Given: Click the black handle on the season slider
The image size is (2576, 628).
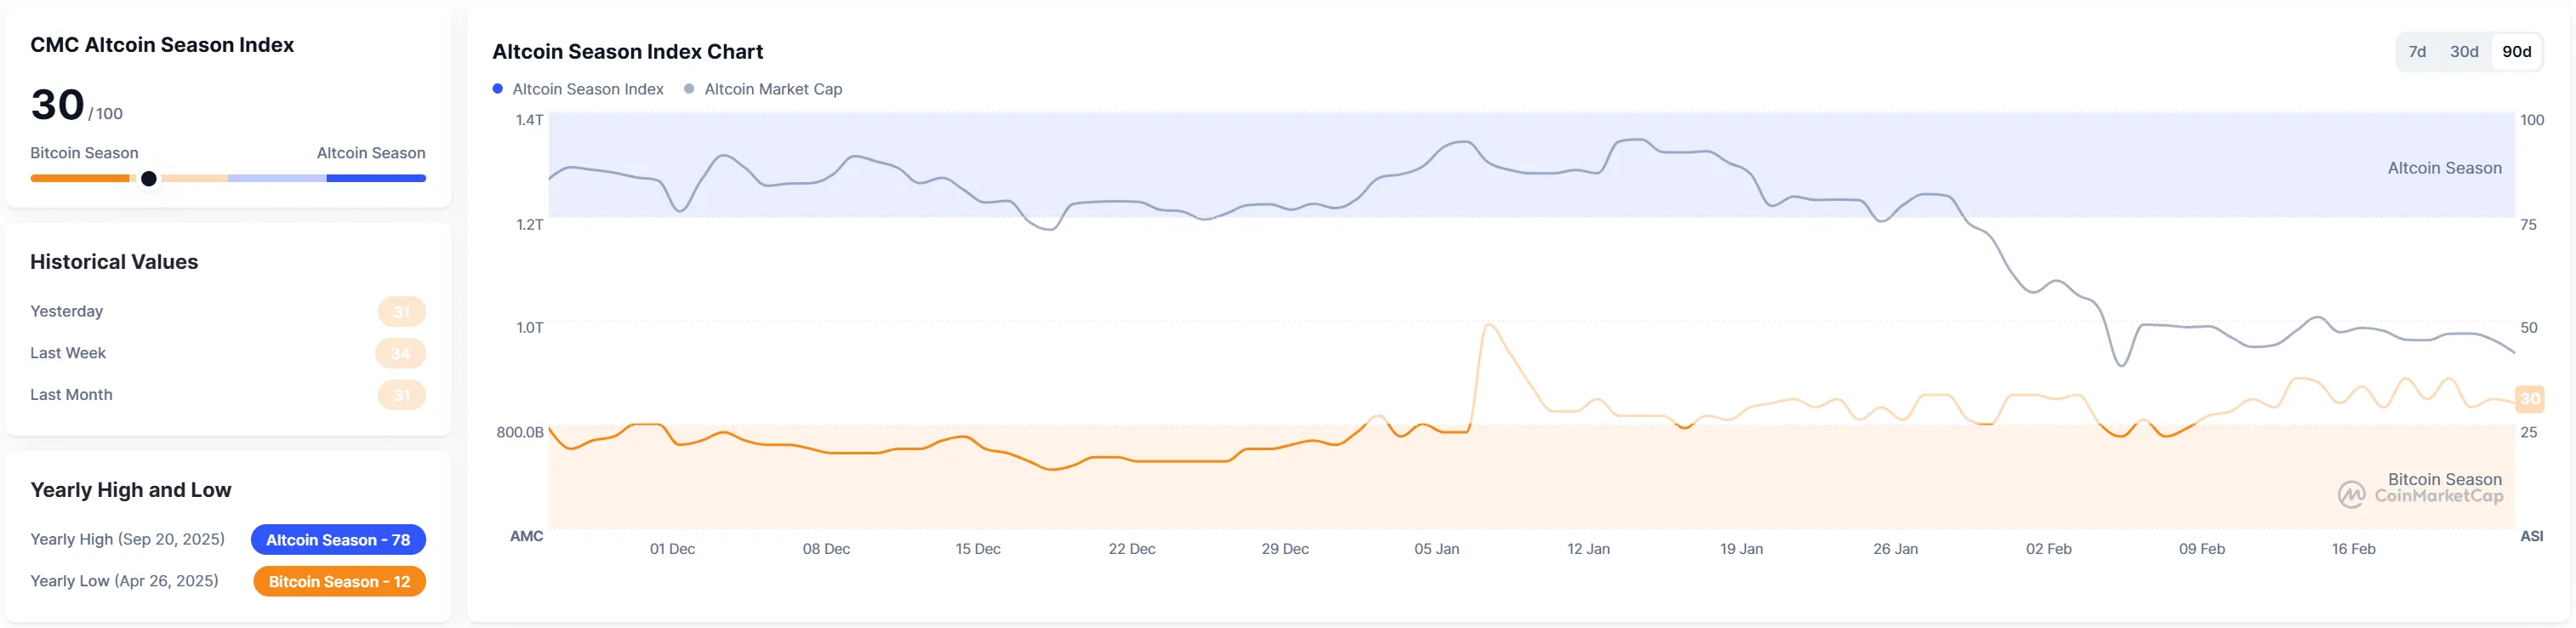Looking at the screenshot, I should point(149,179).
